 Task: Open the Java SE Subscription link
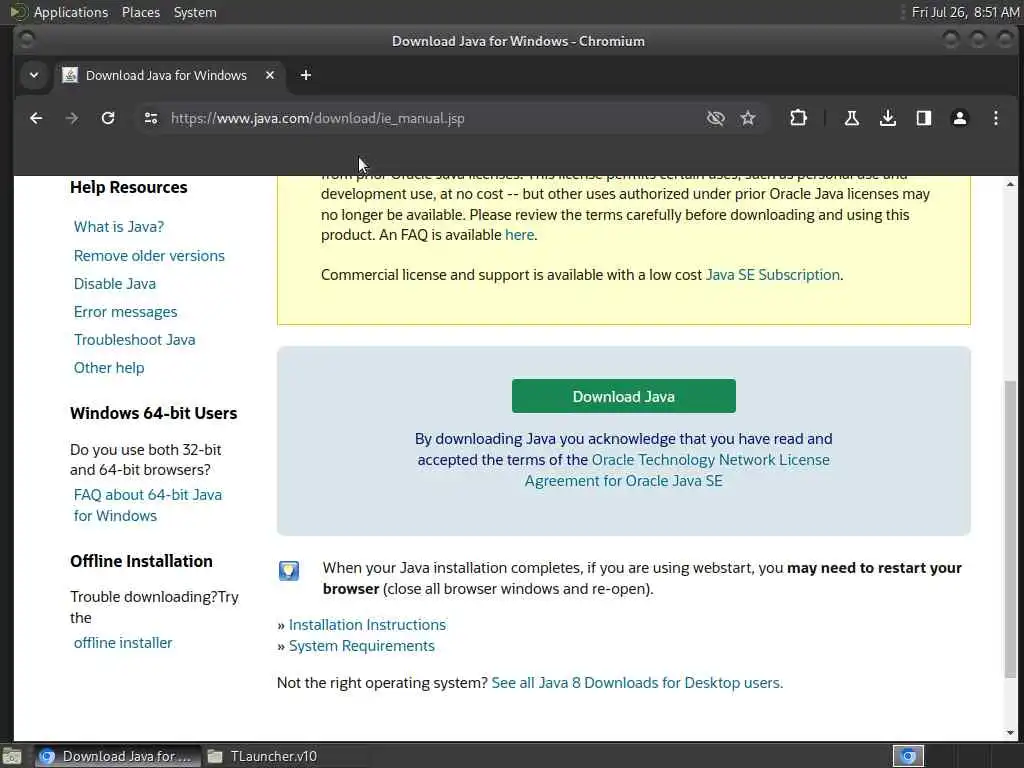pyautogui.click(x=773, y=275)
